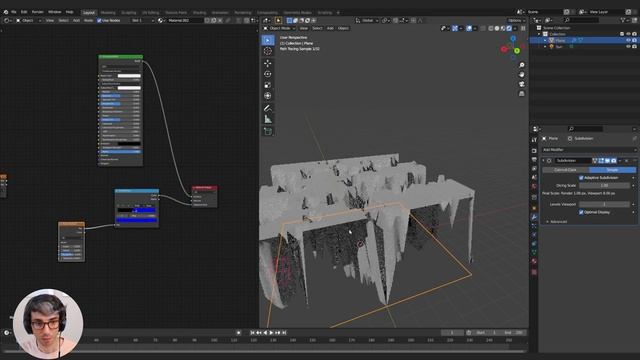The image size is (640, 360).
Task: Open the Window menu
Action: pos(55,12)
